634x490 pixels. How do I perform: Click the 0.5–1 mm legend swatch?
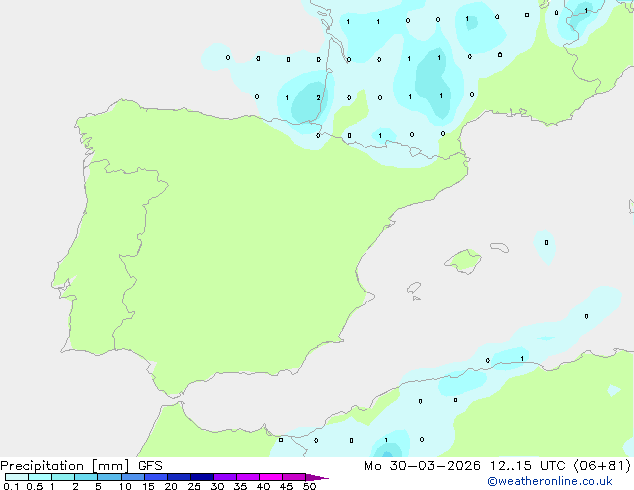40,477
